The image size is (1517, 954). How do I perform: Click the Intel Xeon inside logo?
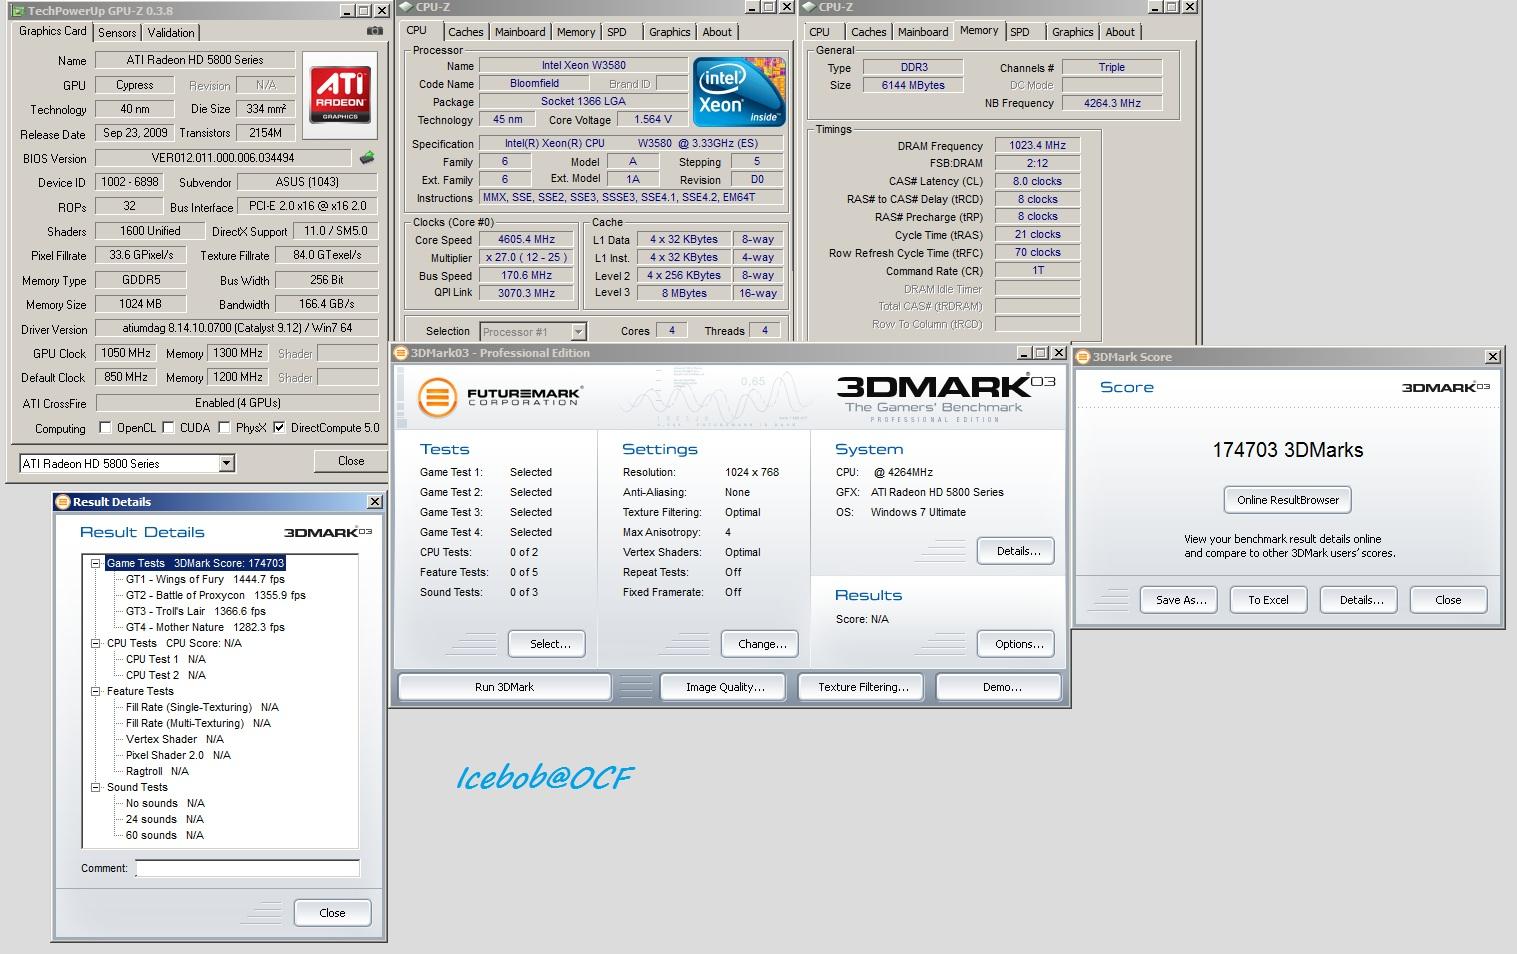point(740,92)
